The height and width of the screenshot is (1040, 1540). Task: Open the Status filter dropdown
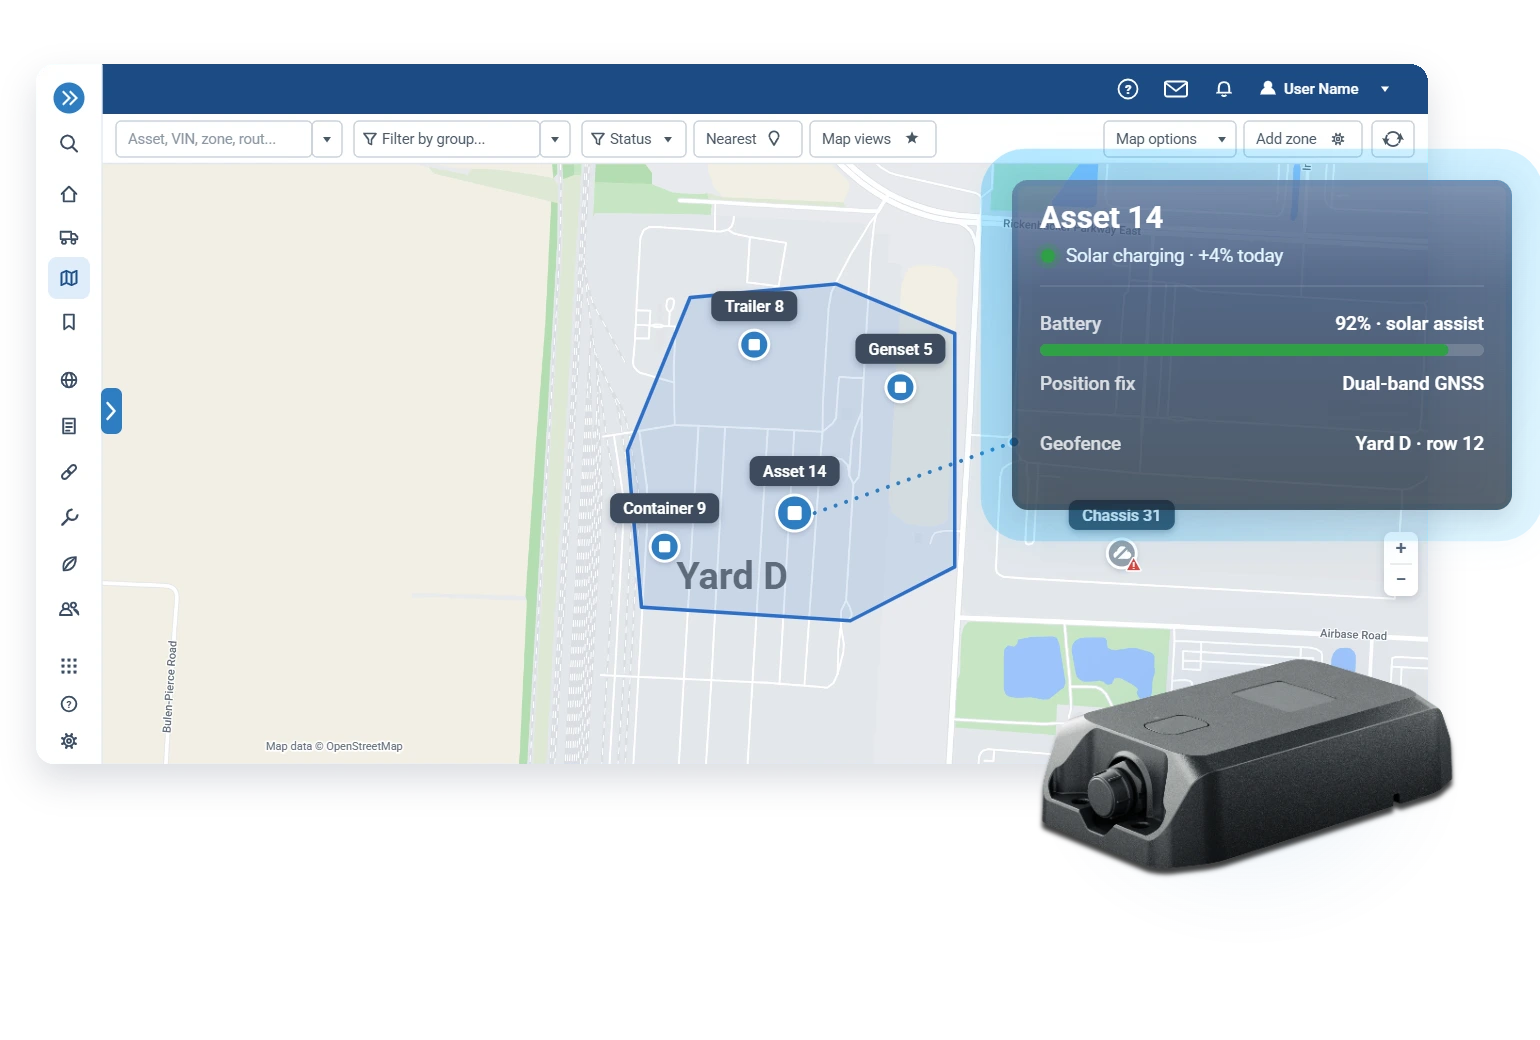633,139
